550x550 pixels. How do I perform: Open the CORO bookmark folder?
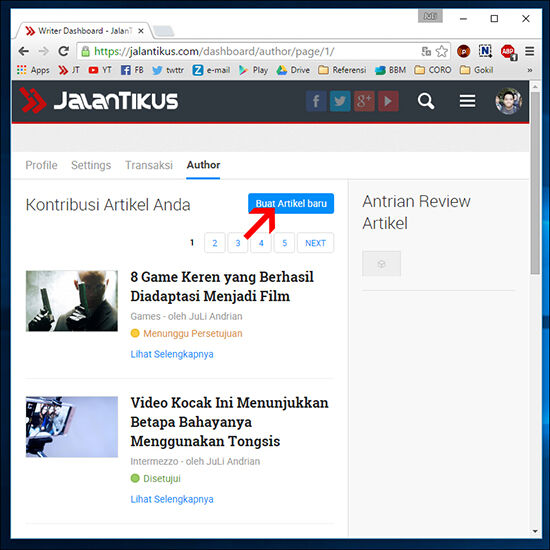[x=433, y=70]
